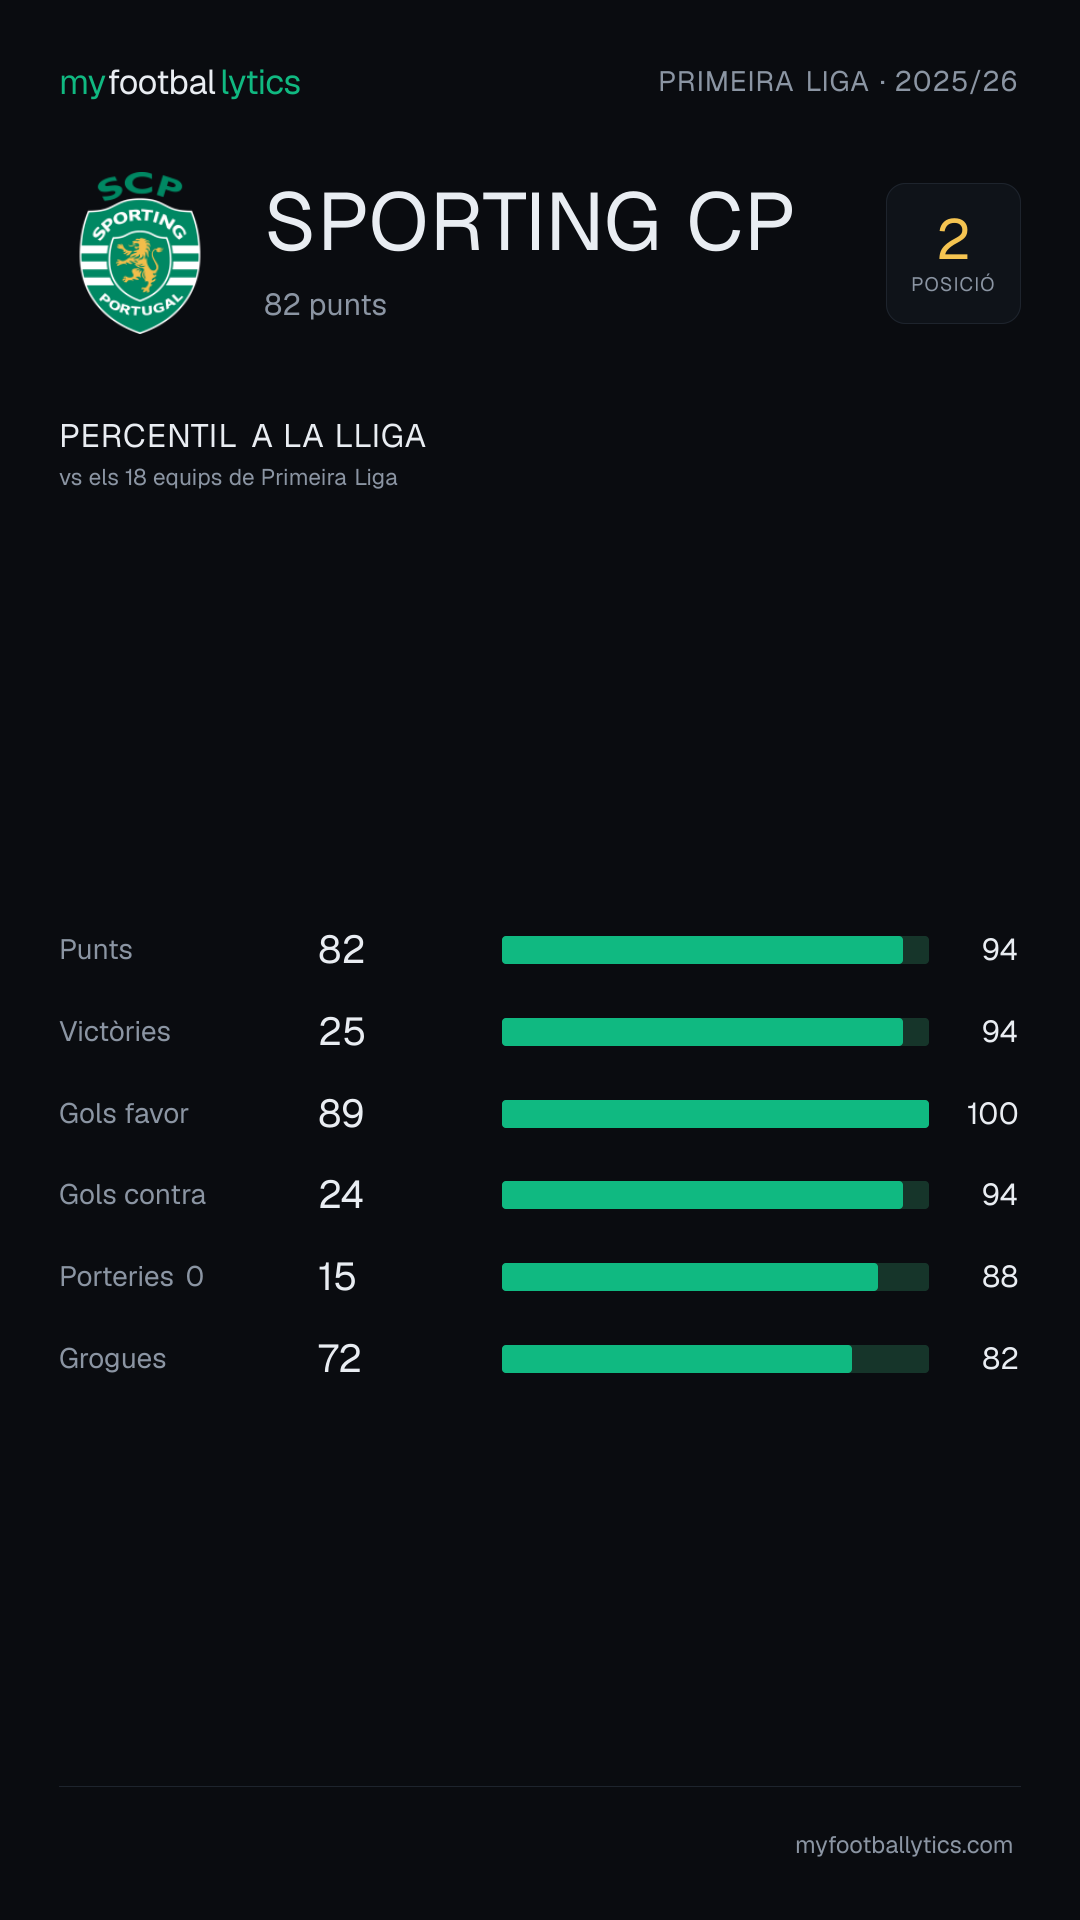Click the 82 punts subtitle

click(325, 305)
